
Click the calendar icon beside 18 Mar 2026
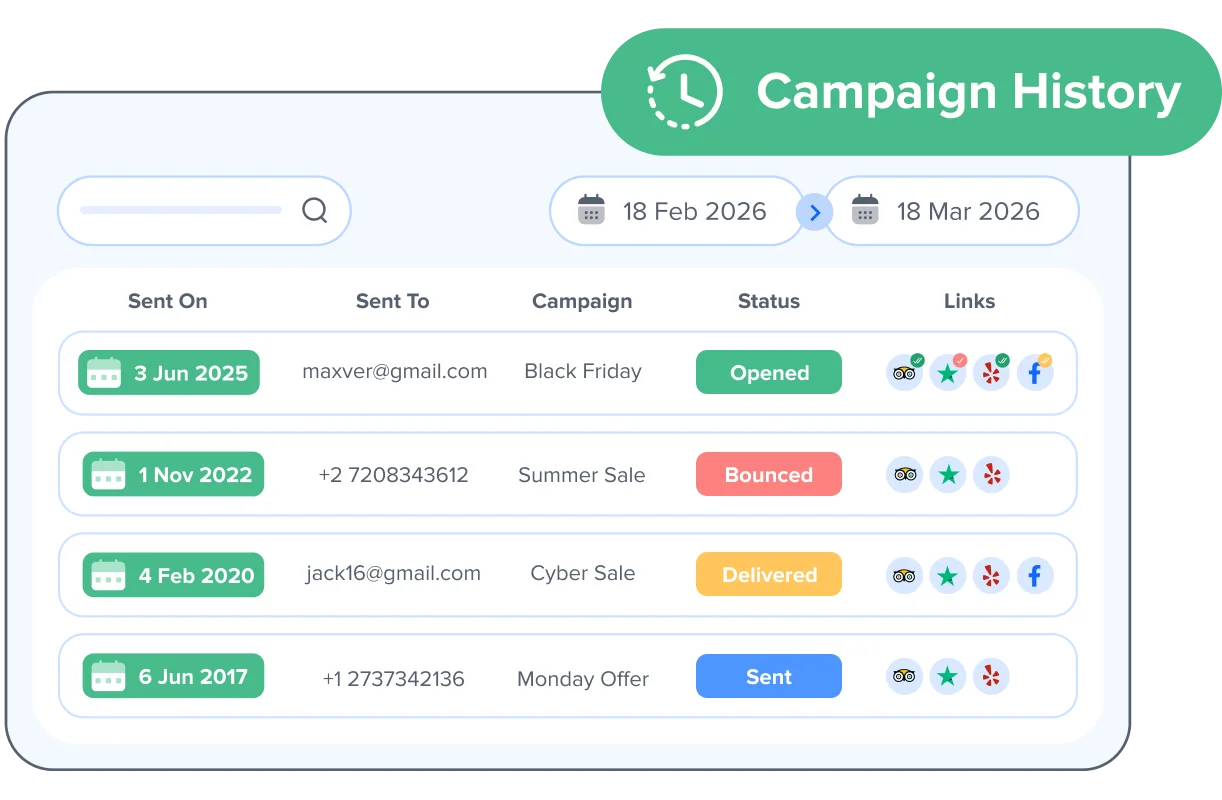click(865, 210)
